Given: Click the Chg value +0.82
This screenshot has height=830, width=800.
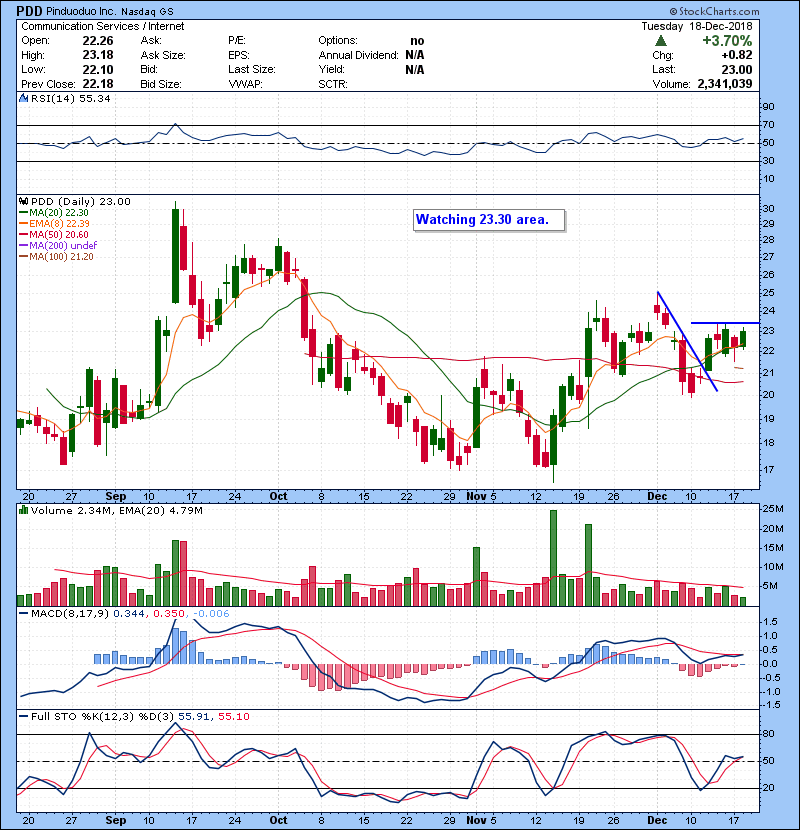Looking at the screenshot, I should click(736, 55).
